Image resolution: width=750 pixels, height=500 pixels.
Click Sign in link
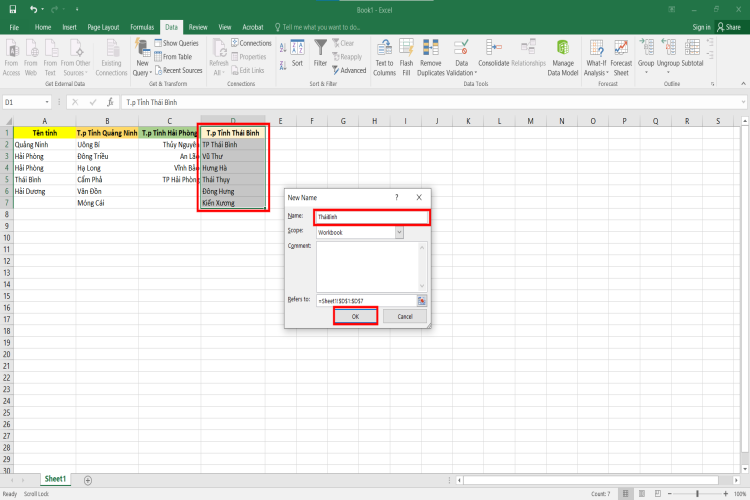pyautogui.click(x=701, y=27)
